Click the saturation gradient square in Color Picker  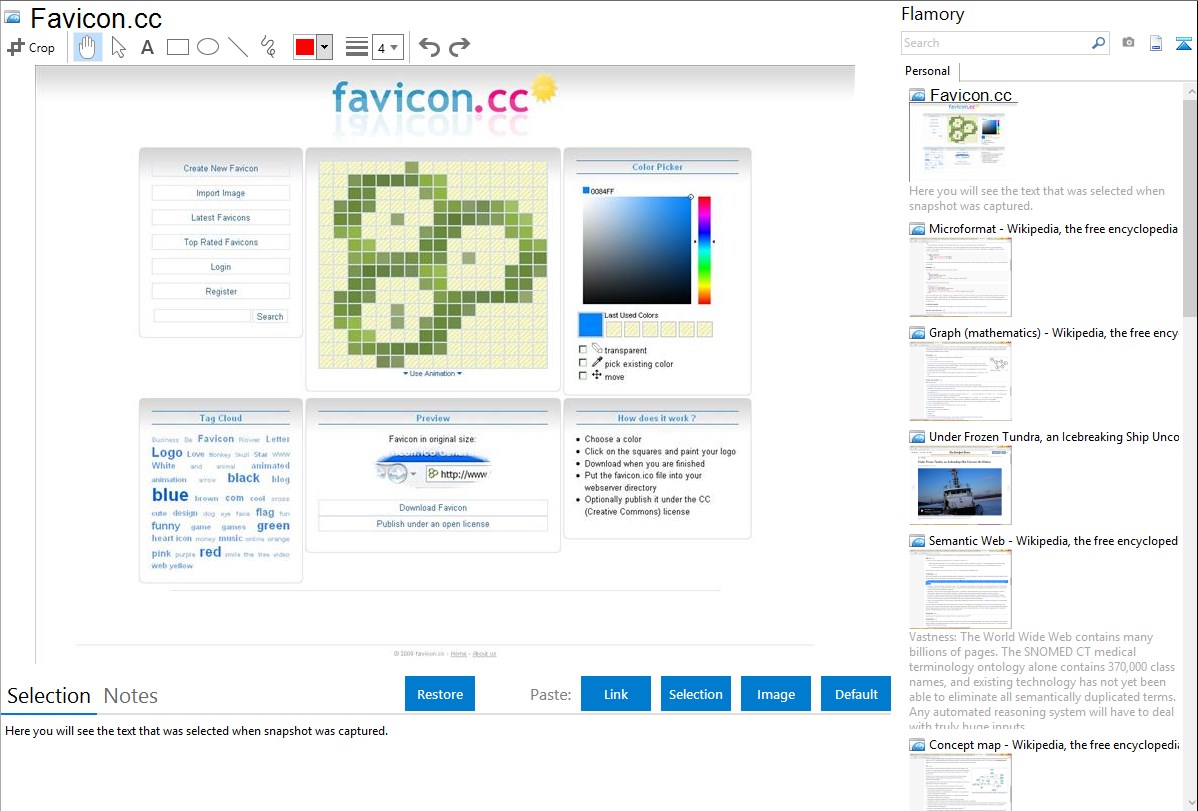point(637,250)
